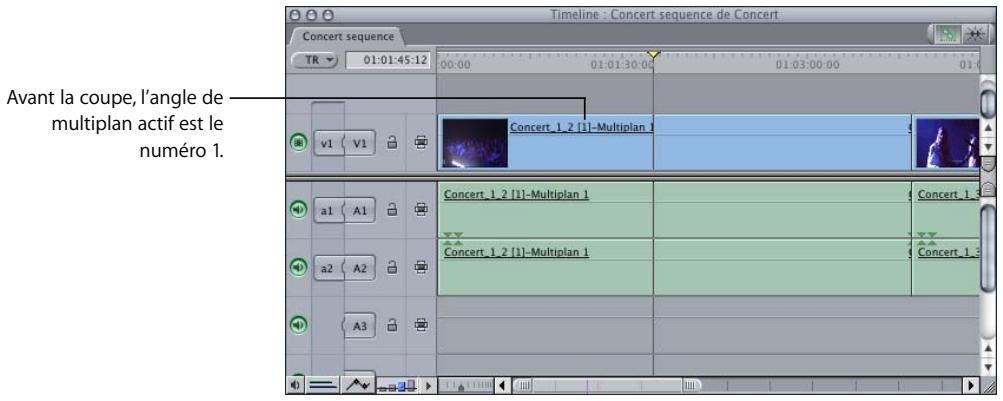The width and height of the screenshot is (1003, 401).
Task: Toggle Auto Select on A3 track
Action: [420, 325]
